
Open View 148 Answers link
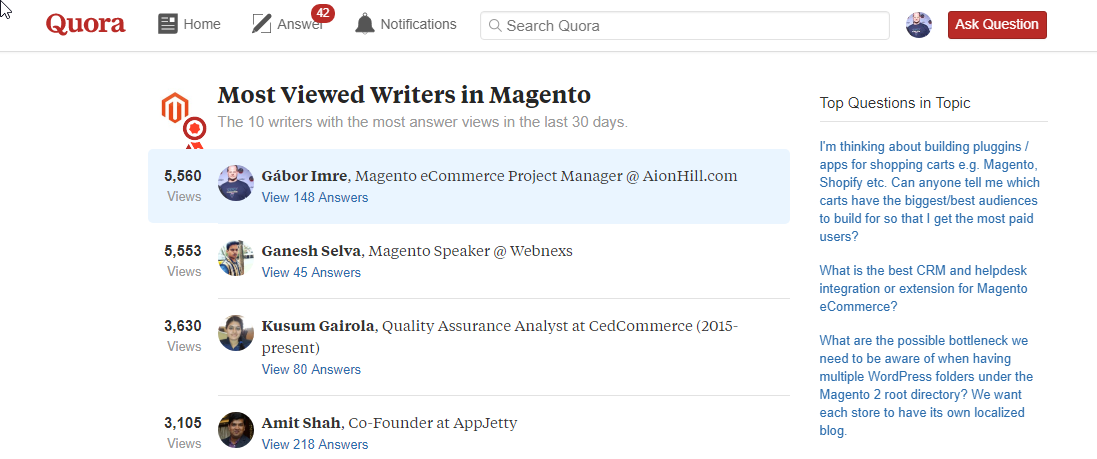coord(315,197)
